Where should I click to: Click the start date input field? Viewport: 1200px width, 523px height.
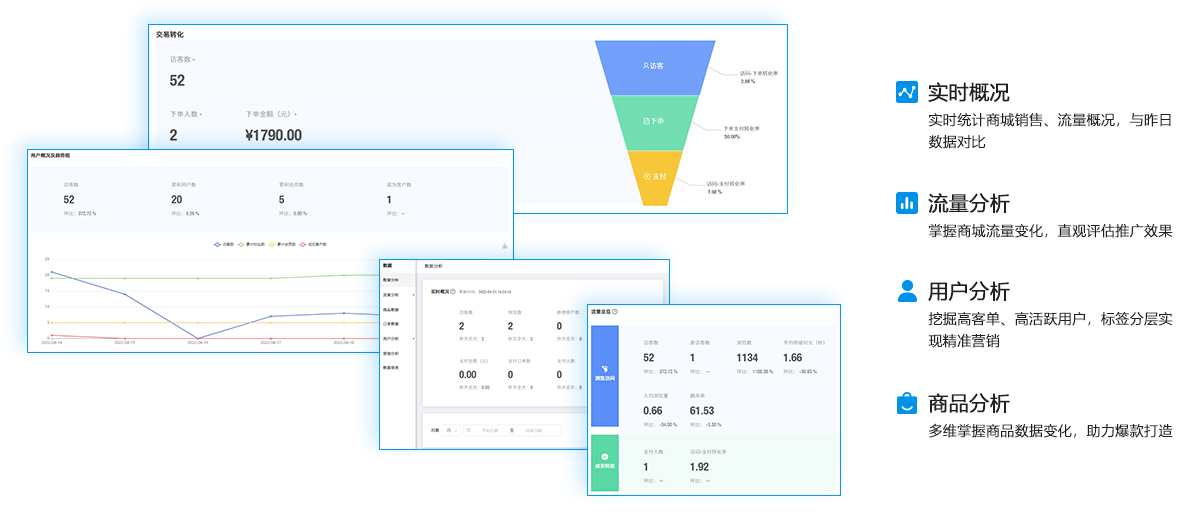tap(490, 431)
